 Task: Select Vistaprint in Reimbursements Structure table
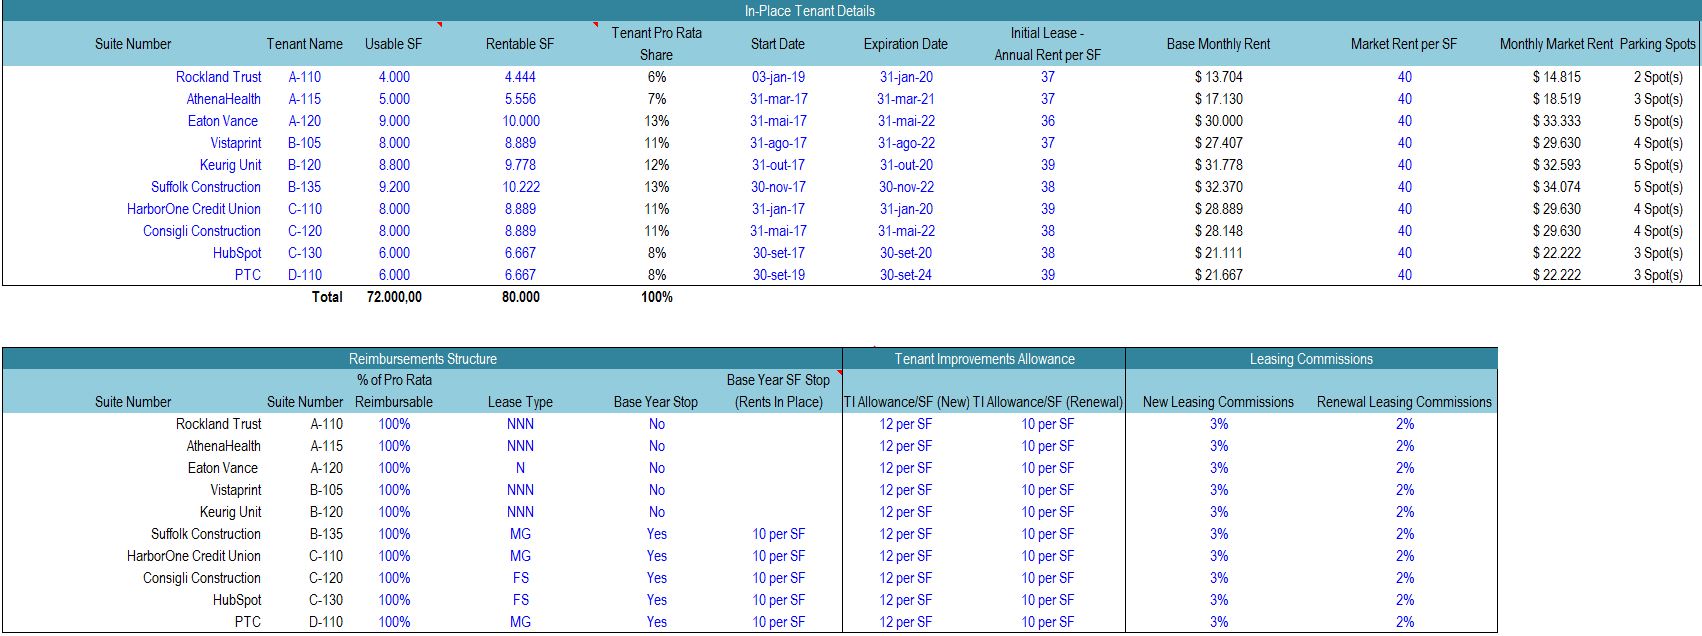(x=236, y=490)
